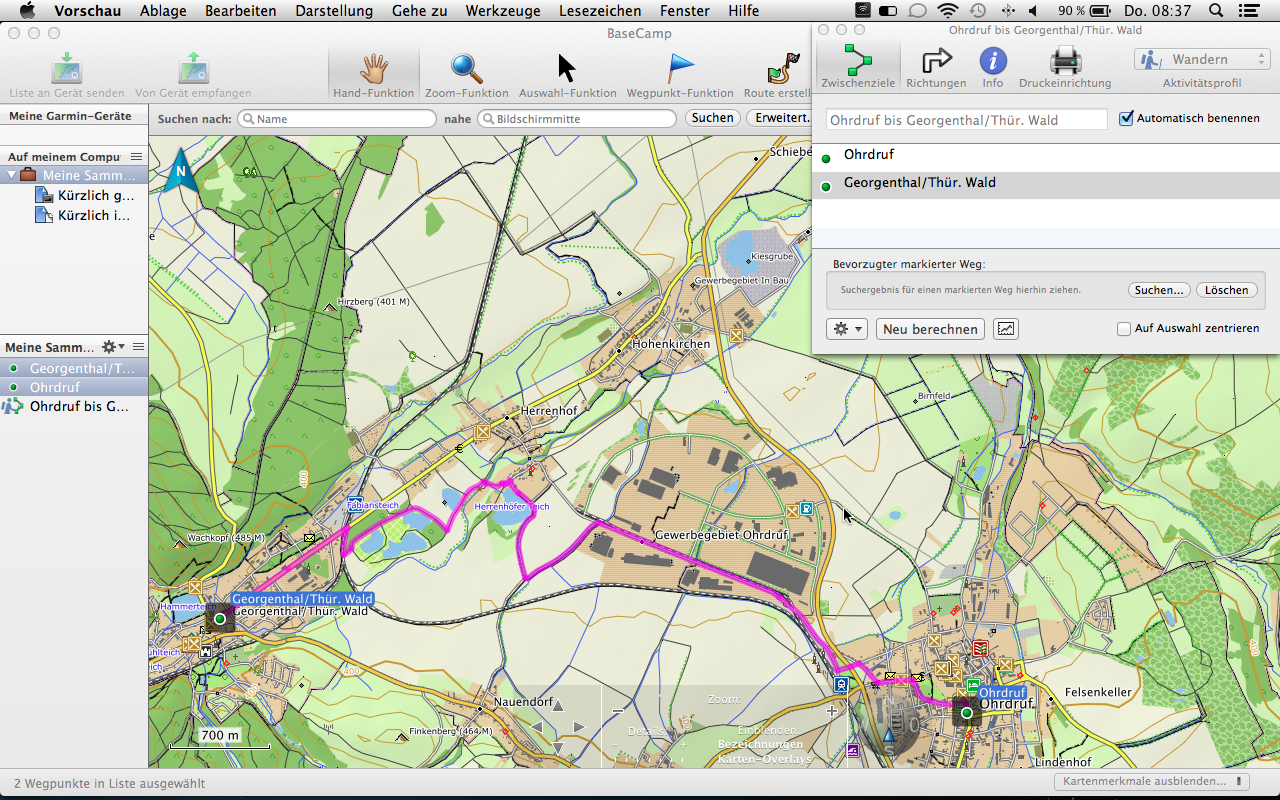Click the elevation graph icon button
The height and width of the screenshot is (800, 1280).
(1005, 329)
